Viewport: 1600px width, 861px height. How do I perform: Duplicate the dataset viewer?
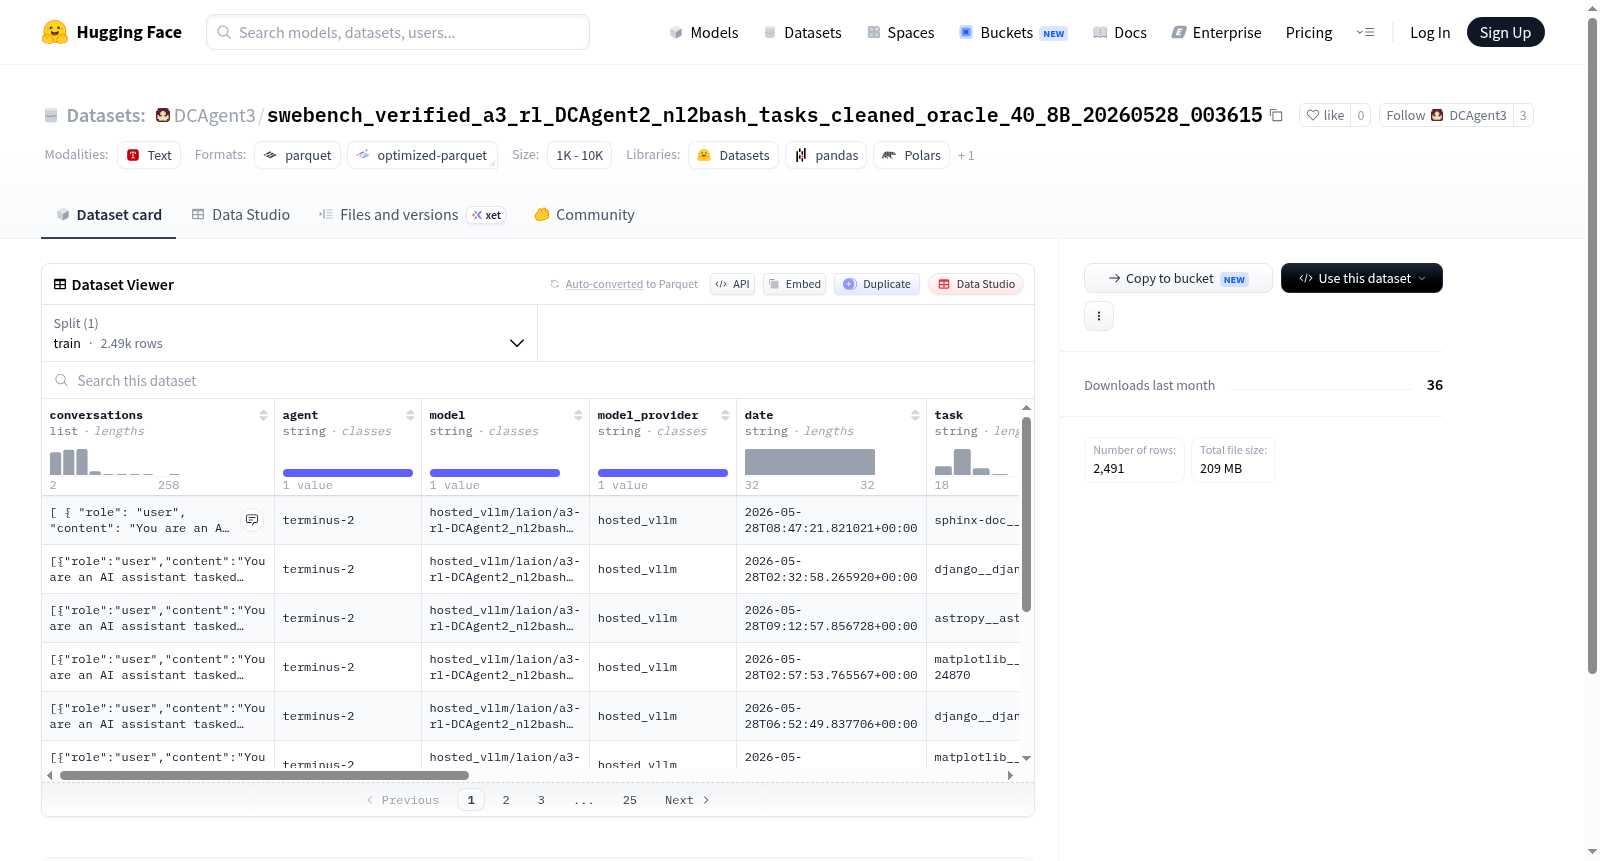(876, 284)
